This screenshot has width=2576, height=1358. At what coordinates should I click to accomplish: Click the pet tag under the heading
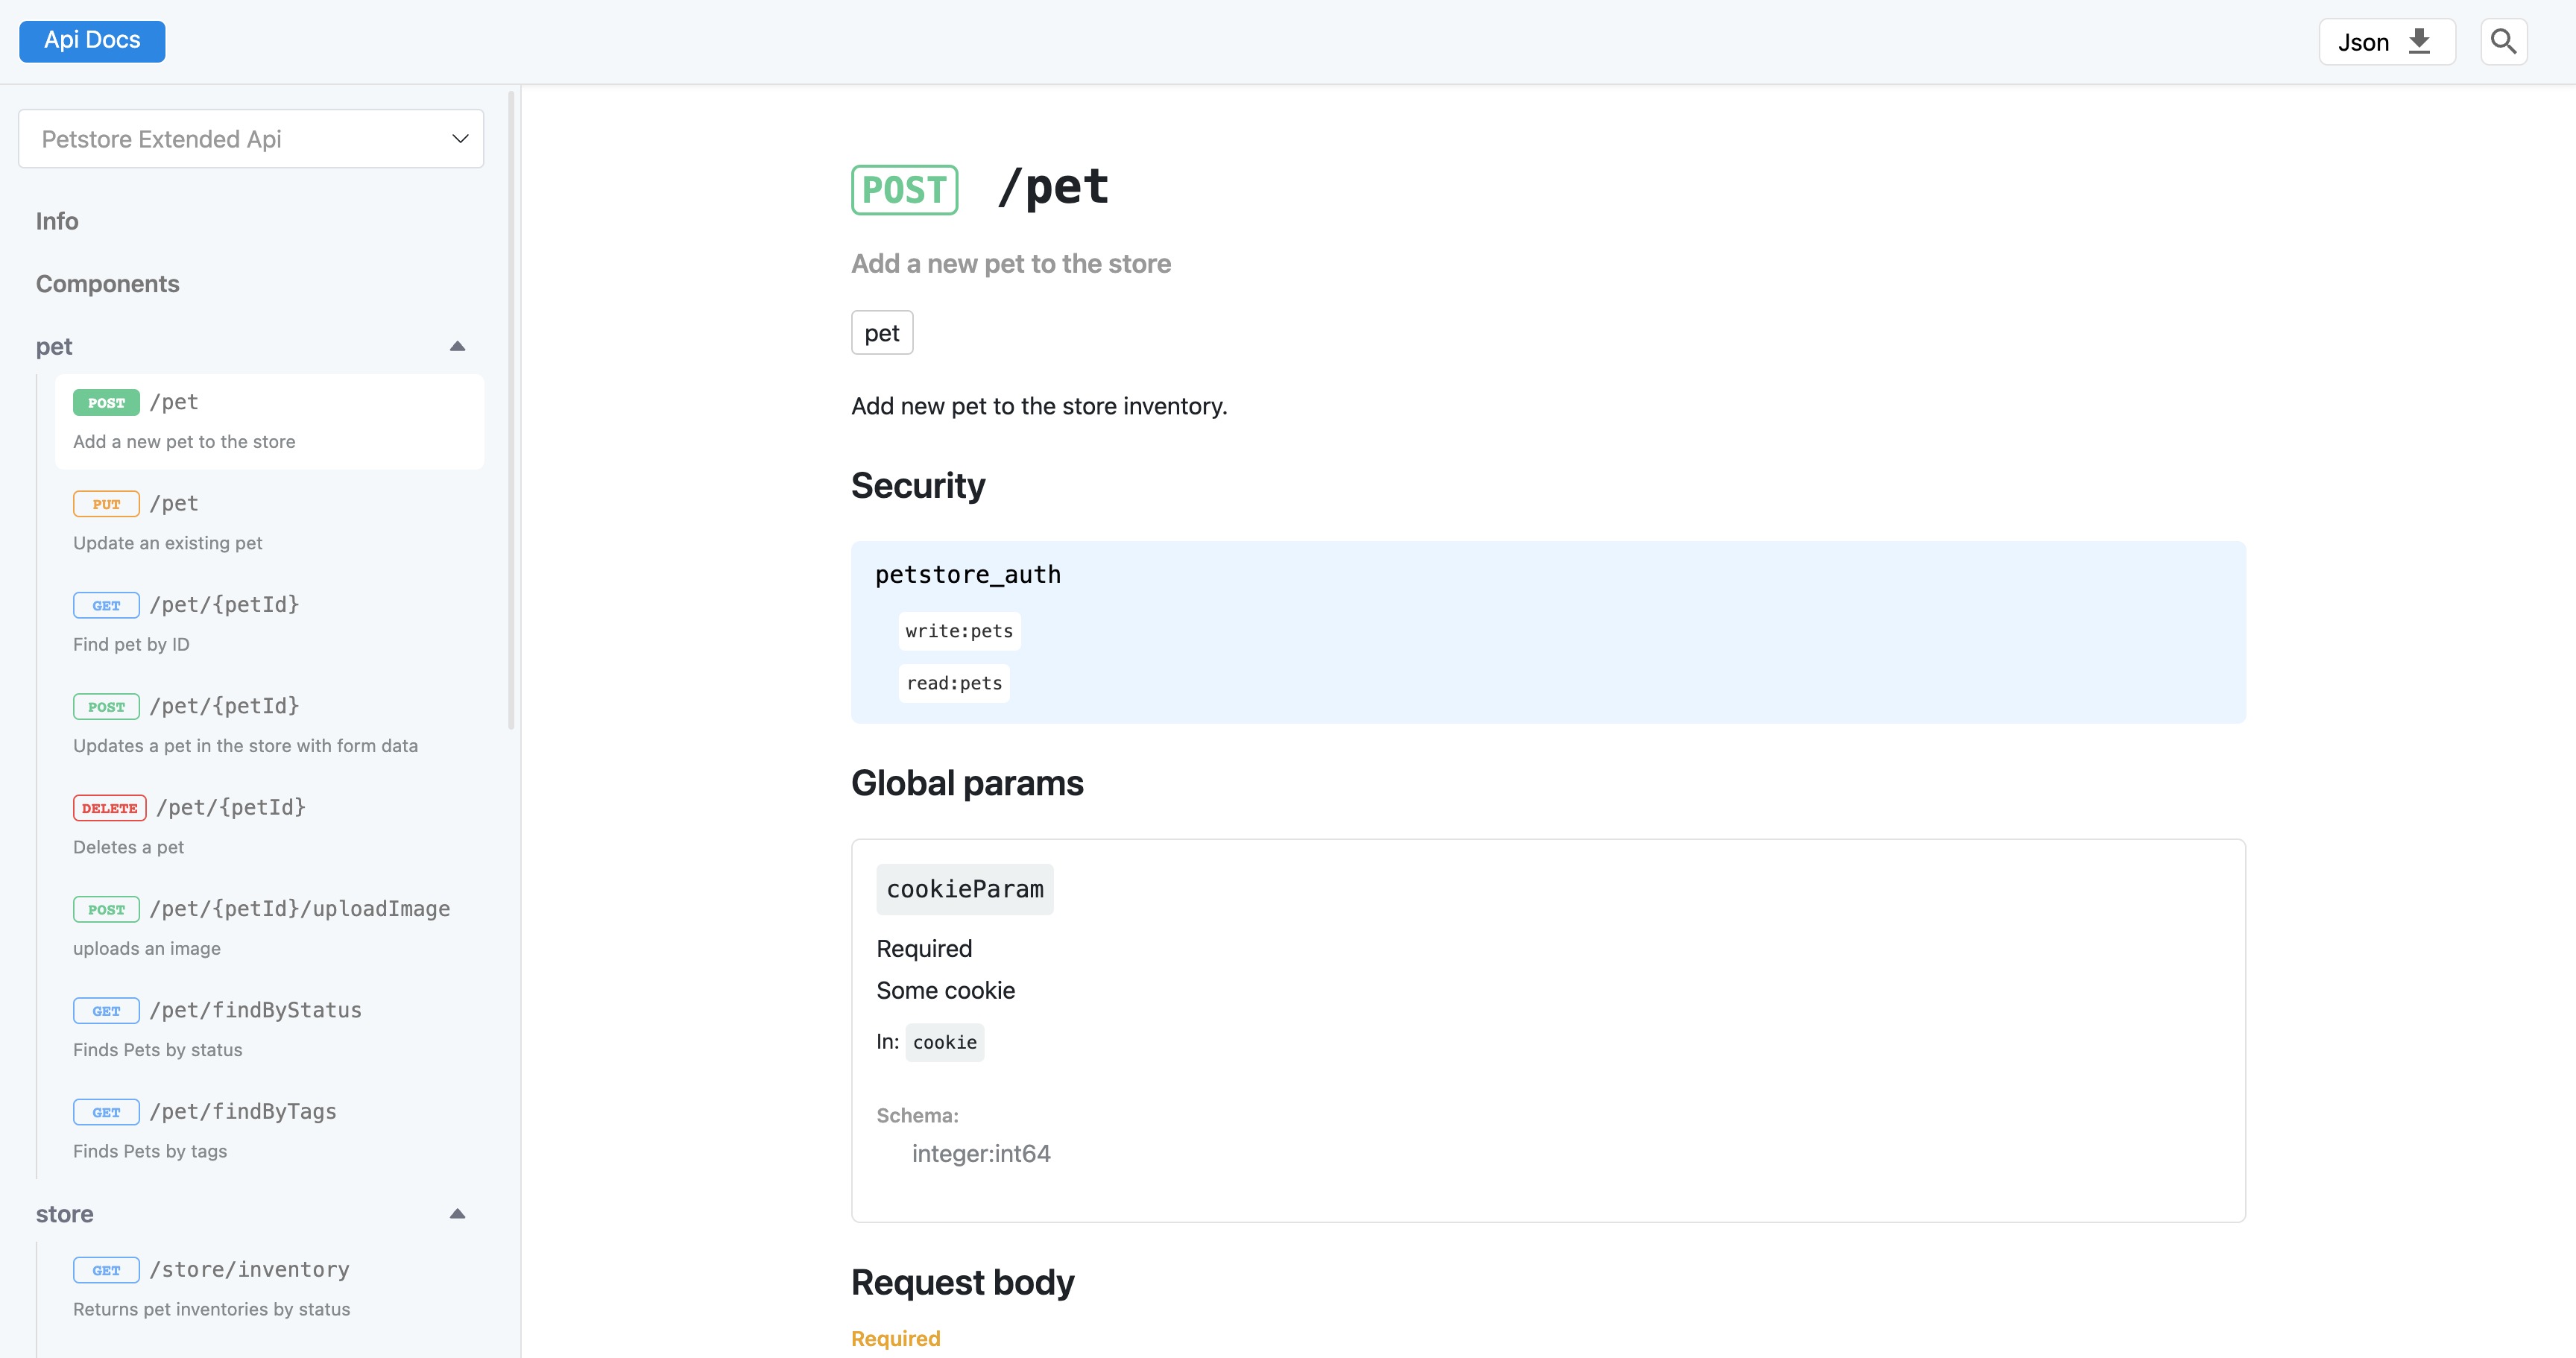[x=881, y=333]
